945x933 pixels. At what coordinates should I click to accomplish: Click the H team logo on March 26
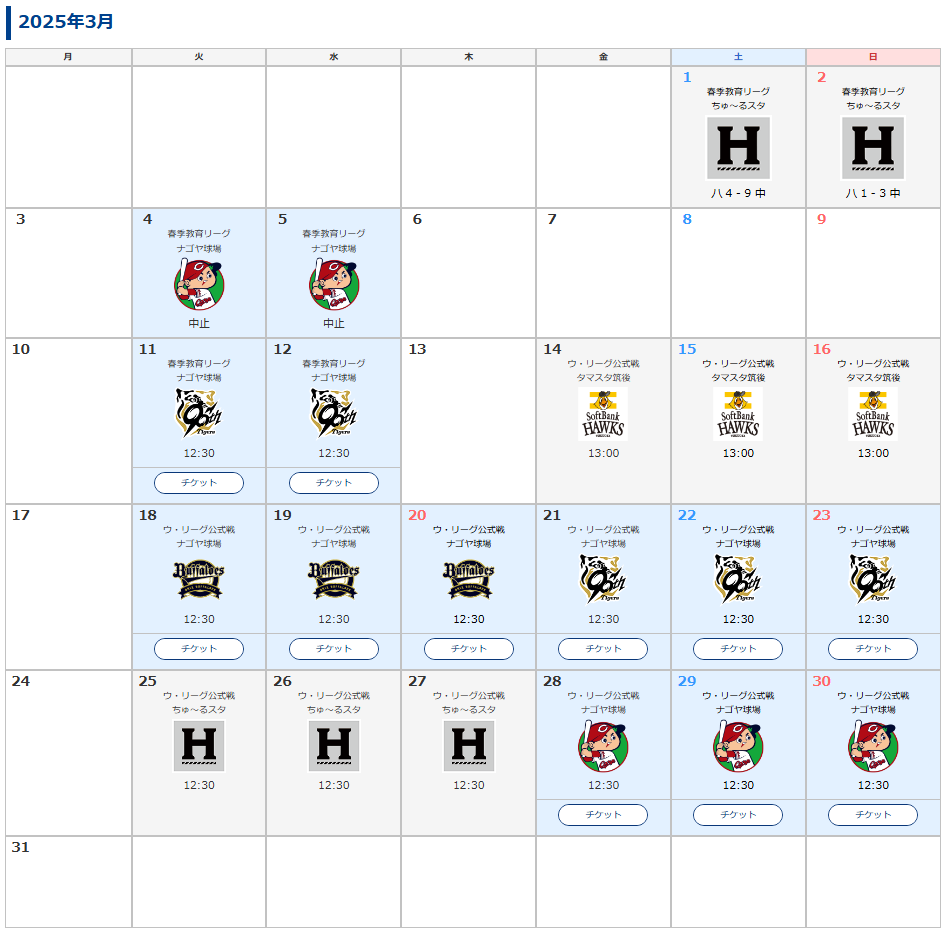point(334,746)
